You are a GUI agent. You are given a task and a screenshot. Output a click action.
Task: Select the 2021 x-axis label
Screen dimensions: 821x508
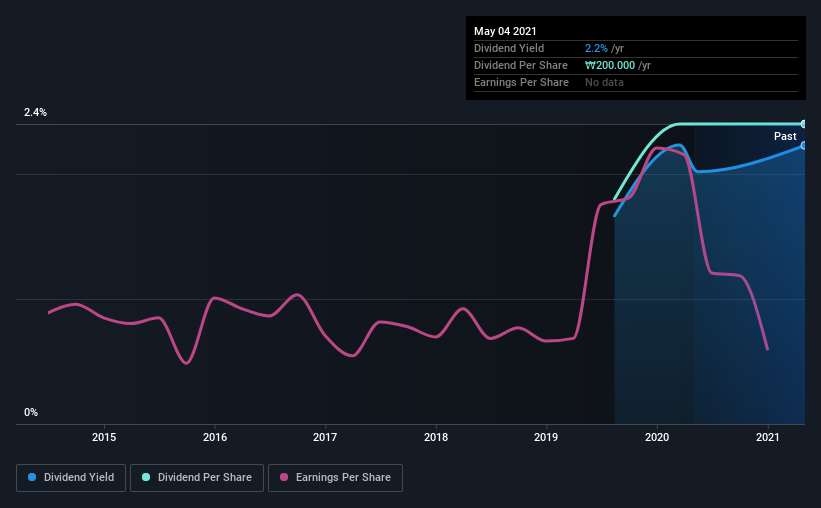coord(768,437)
